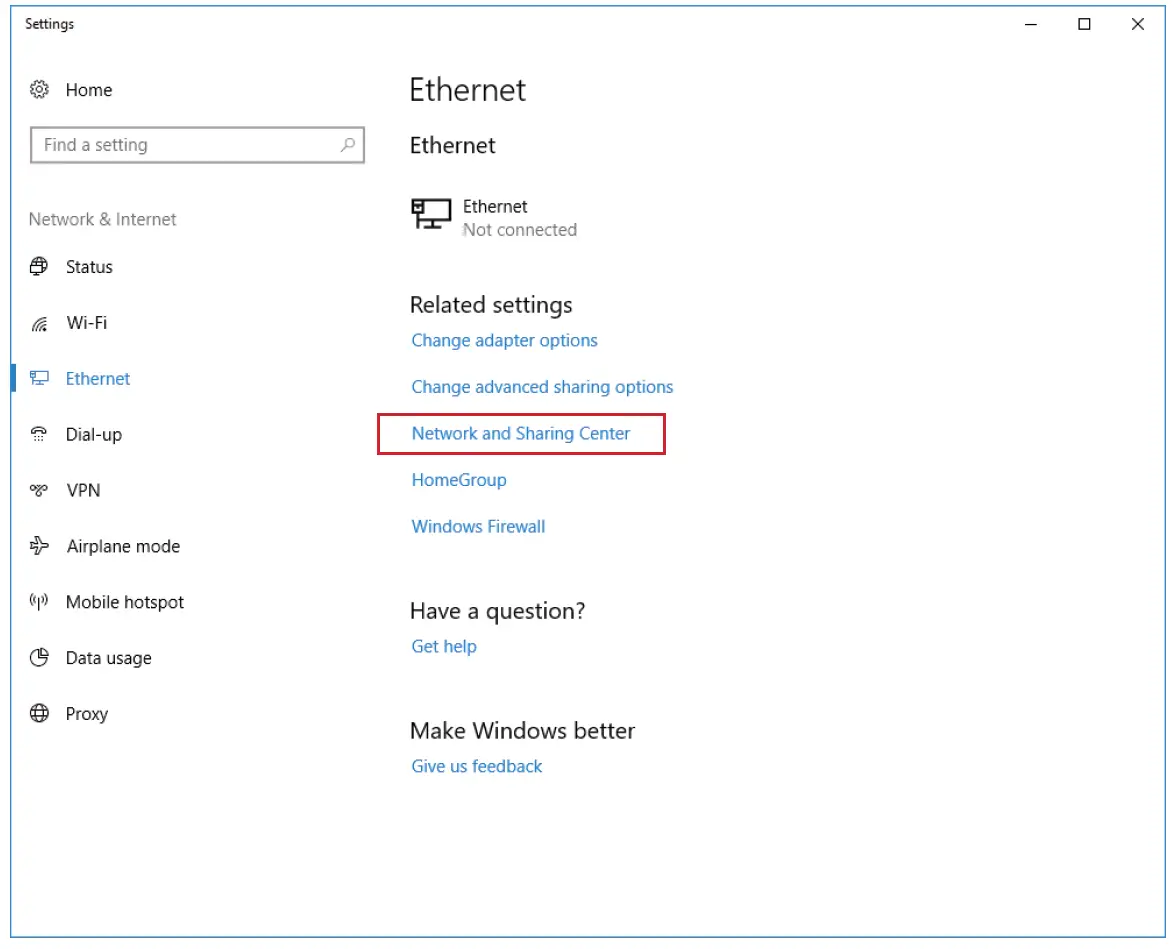Focus the Find a setting field
The image size is (1174, 949).
[x=185, y=145]
